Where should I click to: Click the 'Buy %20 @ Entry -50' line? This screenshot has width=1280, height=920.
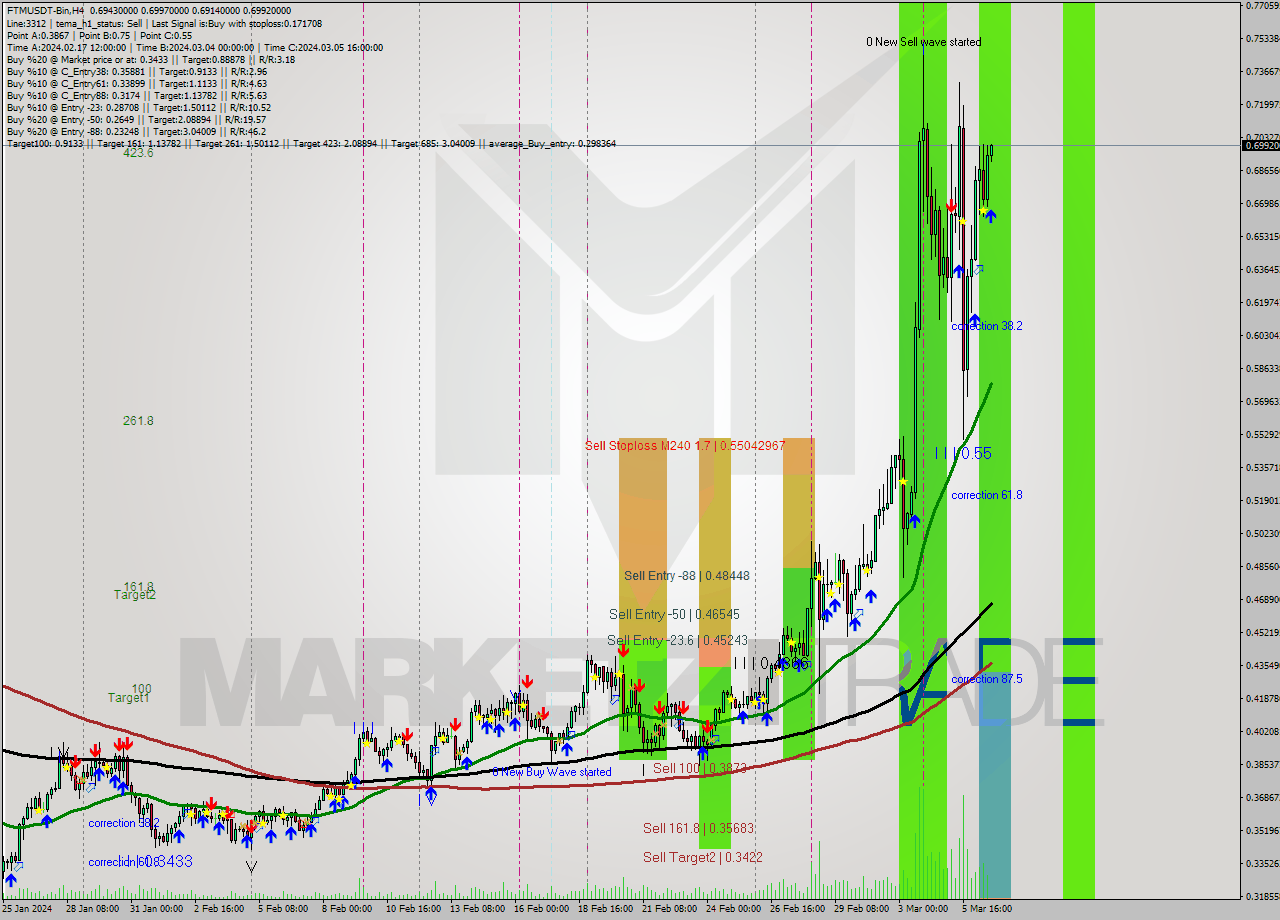coord(137,119)
